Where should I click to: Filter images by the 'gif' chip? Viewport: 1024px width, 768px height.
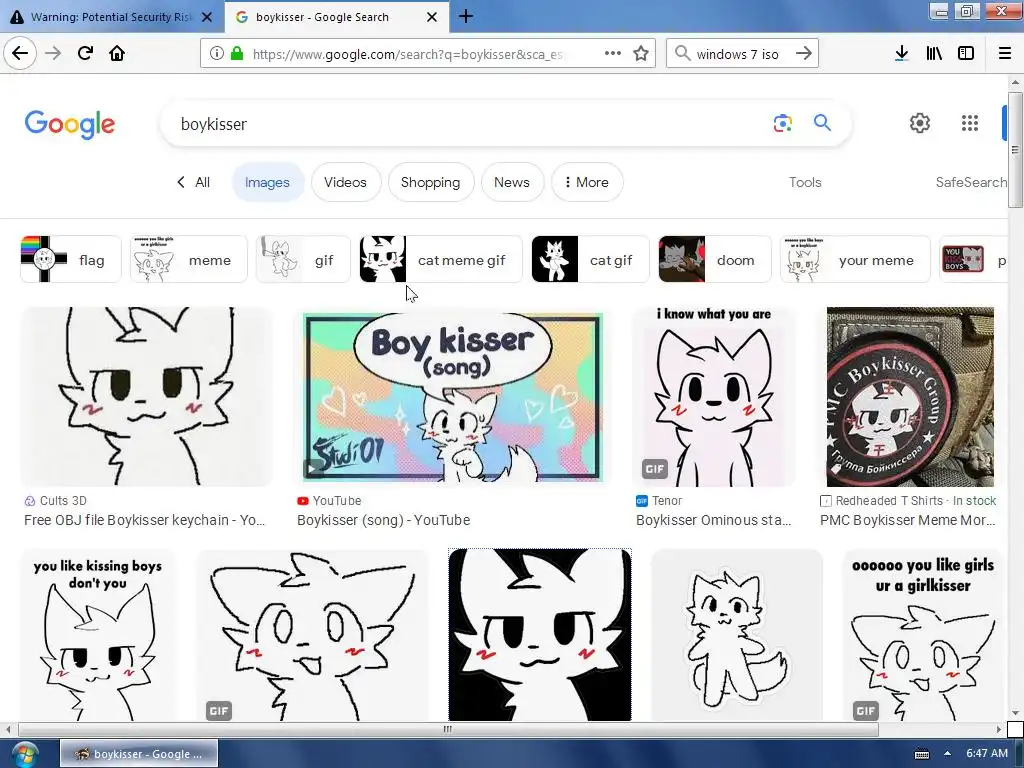[x=303, y=259]
